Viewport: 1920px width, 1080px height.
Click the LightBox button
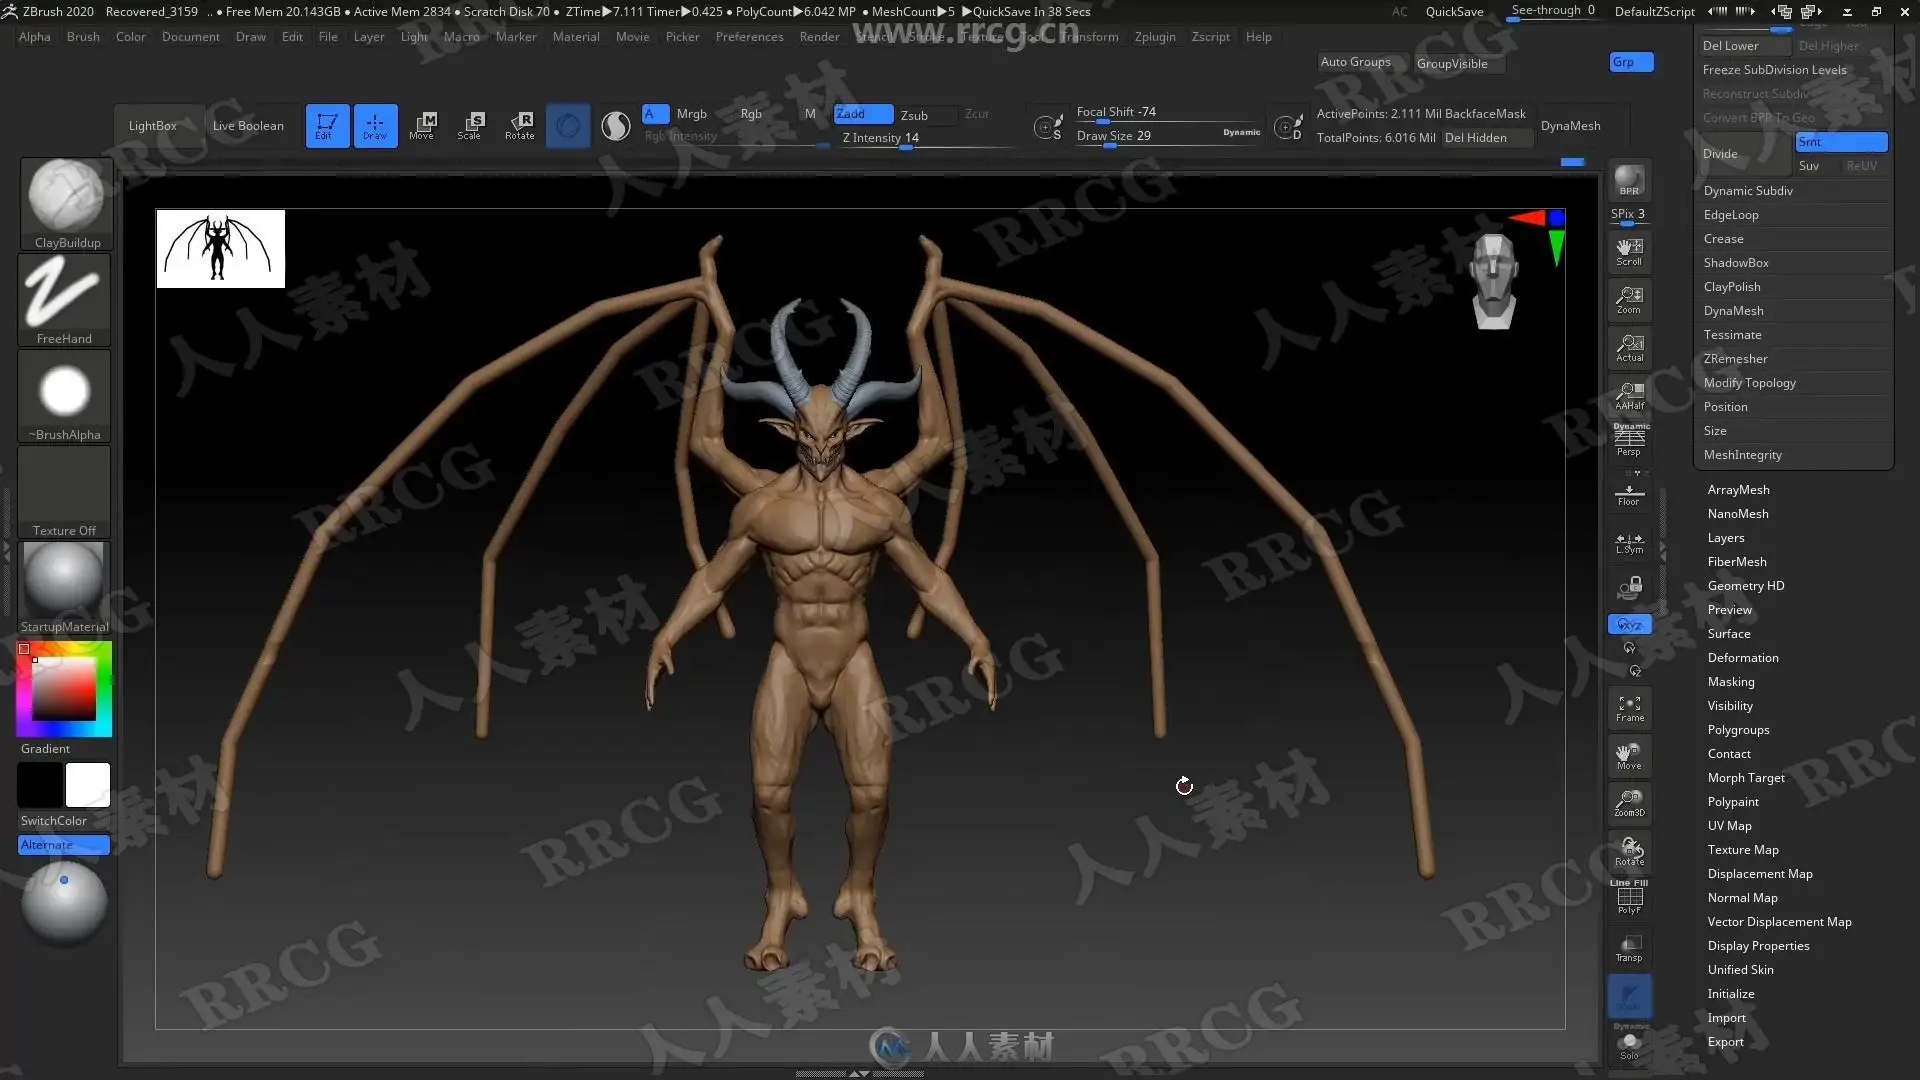pyautogui.click(x=152, y=126)
